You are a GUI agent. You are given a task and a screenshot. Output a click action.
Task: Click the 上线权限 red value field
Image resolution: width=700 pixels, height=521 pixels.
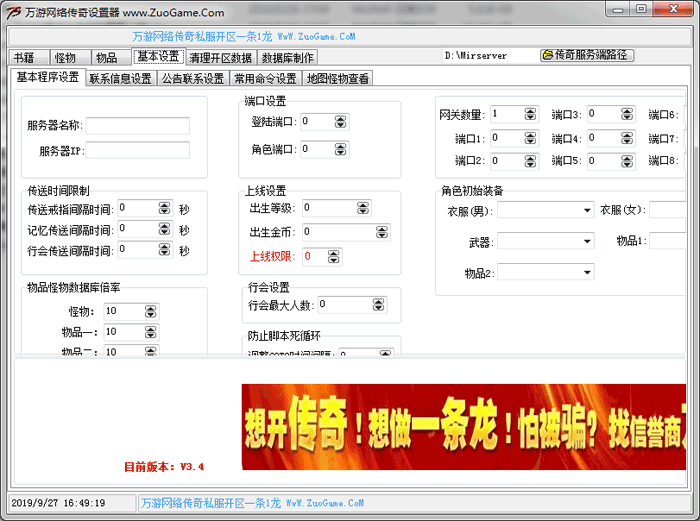[315, 257]
